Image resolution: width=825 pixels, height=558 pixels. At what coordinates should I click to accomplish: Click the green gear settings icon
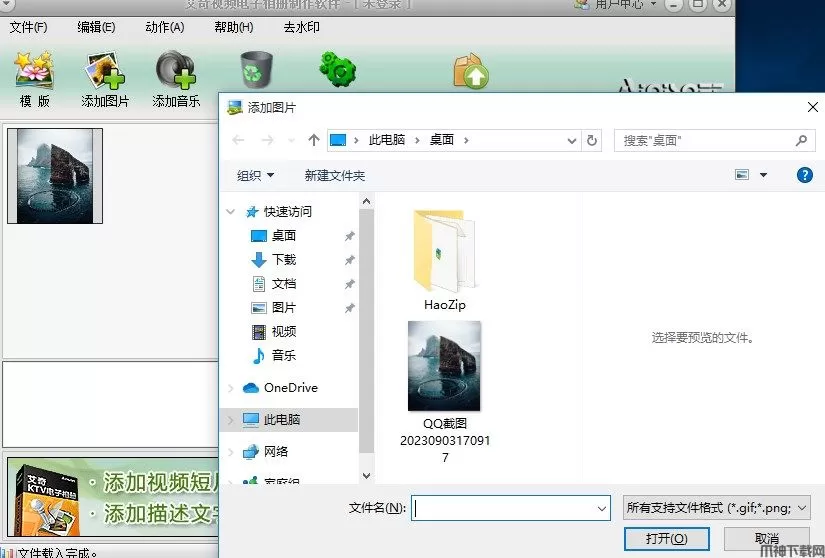337,68
